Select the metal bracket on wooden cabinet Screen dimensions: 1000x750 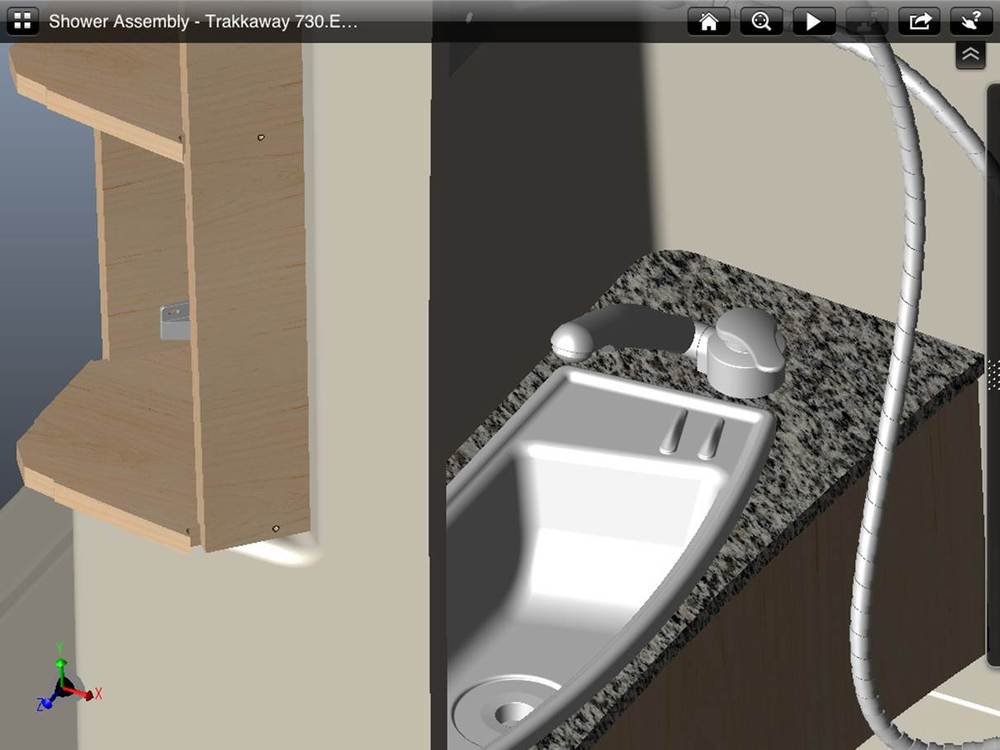tap(173, 322)
